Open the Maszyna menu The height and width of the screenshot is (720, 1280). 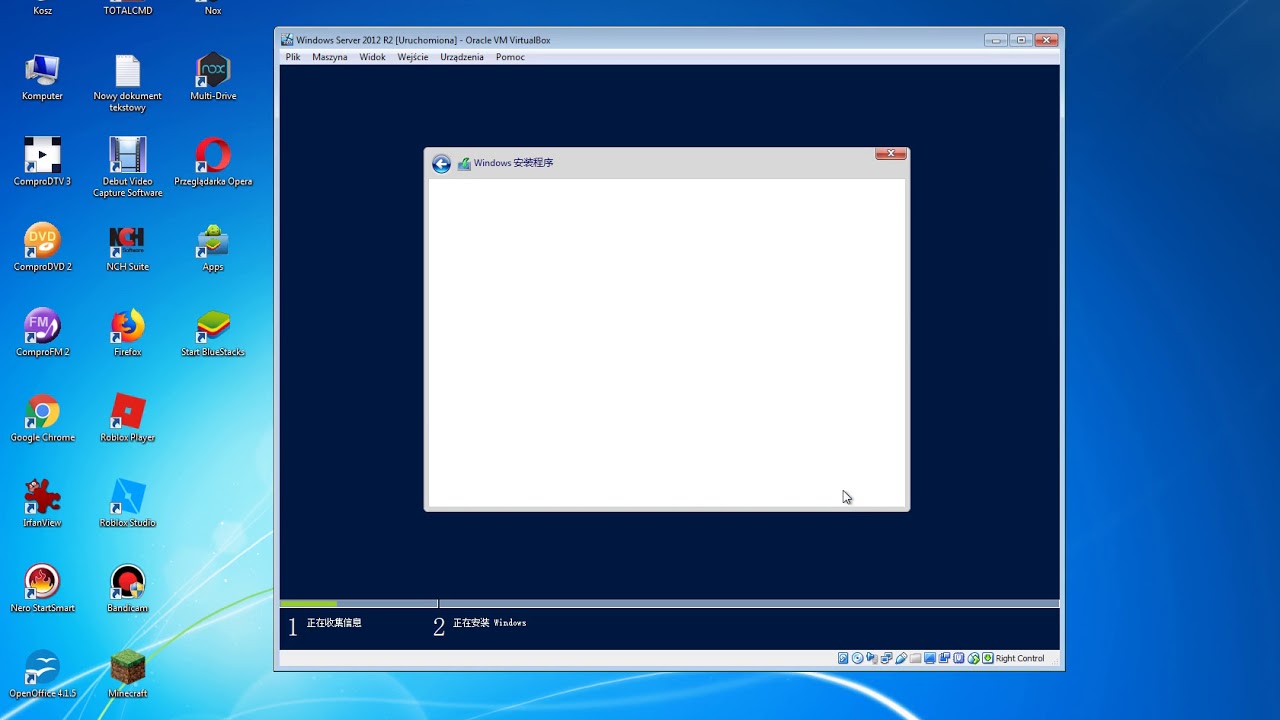click(x=330, y=57)
